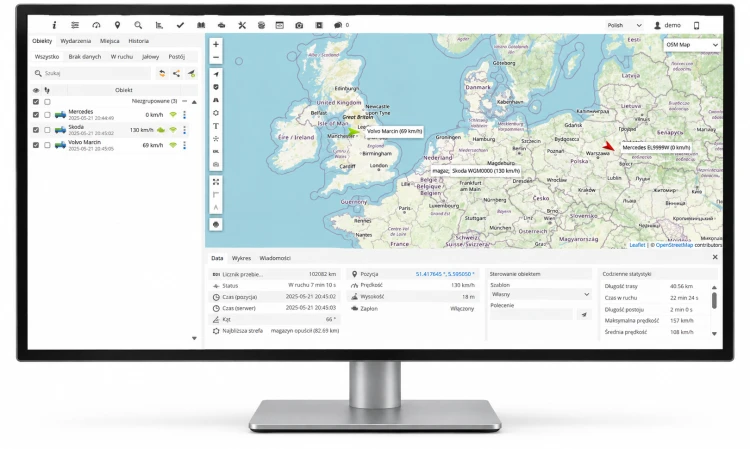Open the Wykres tab in the data panel
This screenshot has width=750, height=449.
click(241, 258)
